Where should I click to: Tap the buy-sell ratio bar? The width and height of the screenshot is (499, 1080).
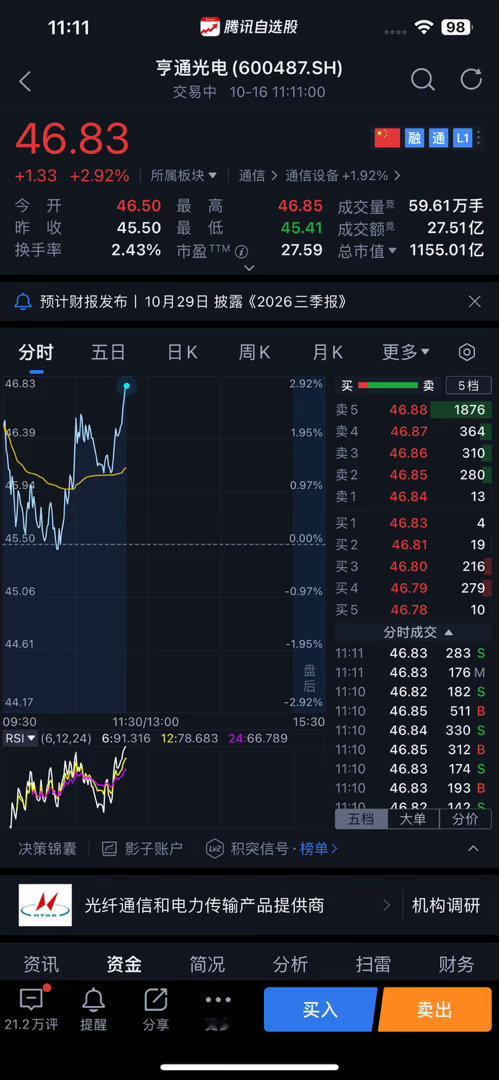coord(388,386)
